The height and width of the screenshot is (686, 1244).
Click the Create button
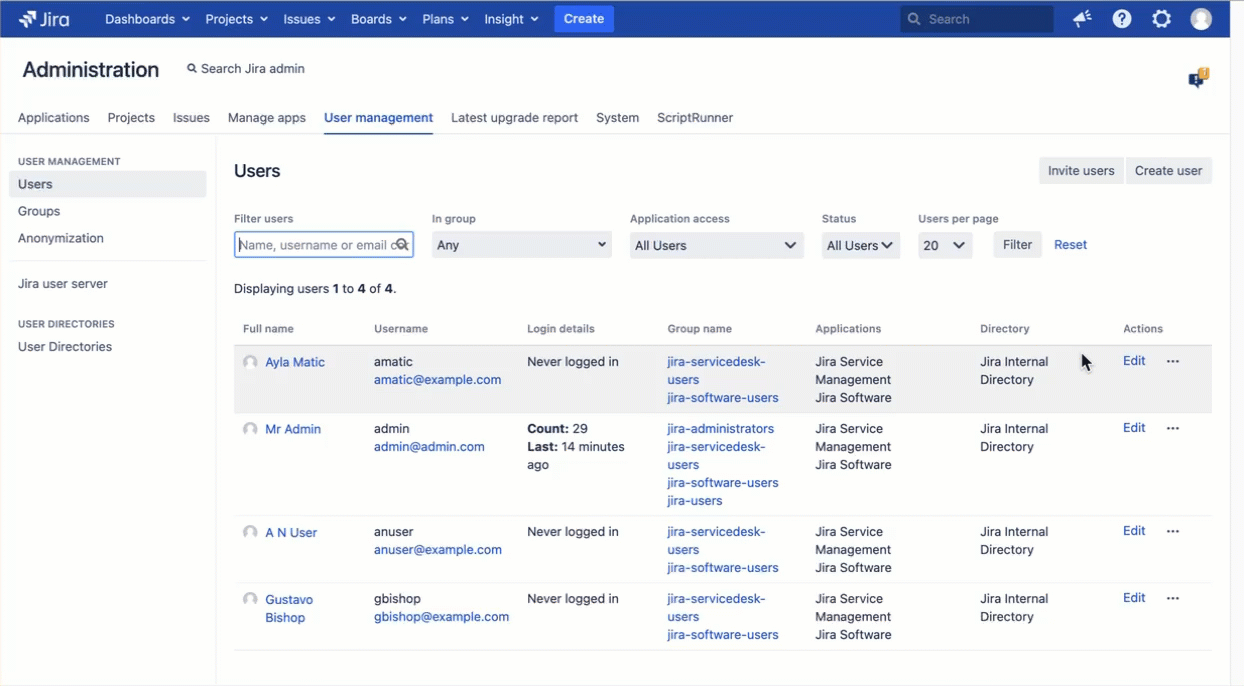click(x=584, y=19)
